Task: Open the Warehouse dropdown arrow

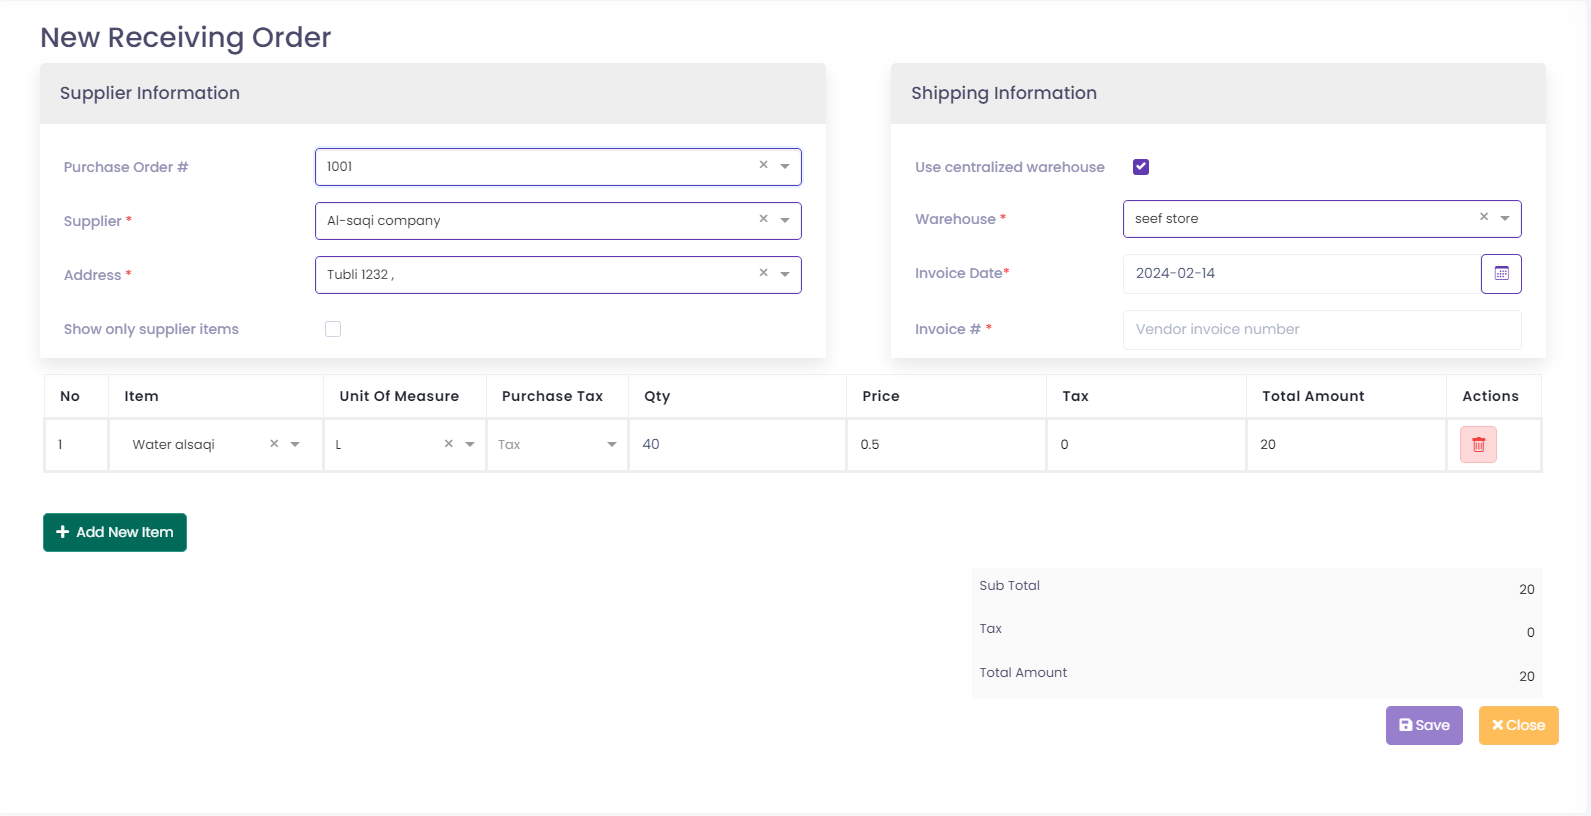Action: [1505, 218]
